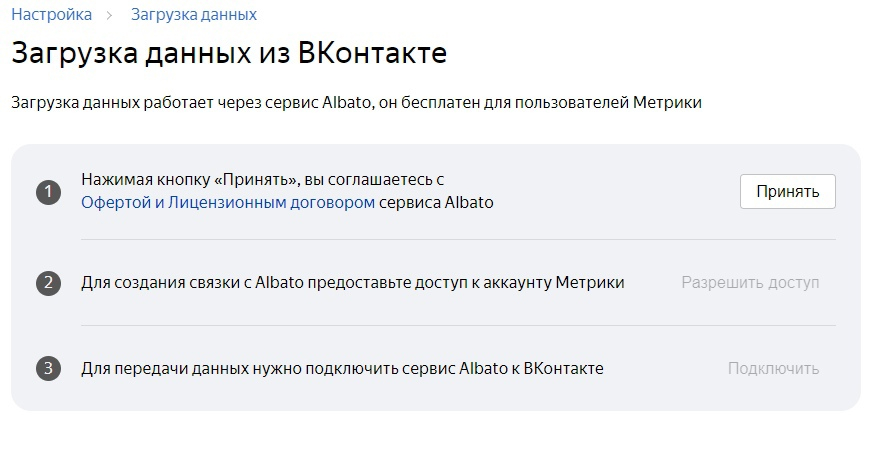Open Офертой и Лицензионным договором link
891x449 pixels.
228,202
